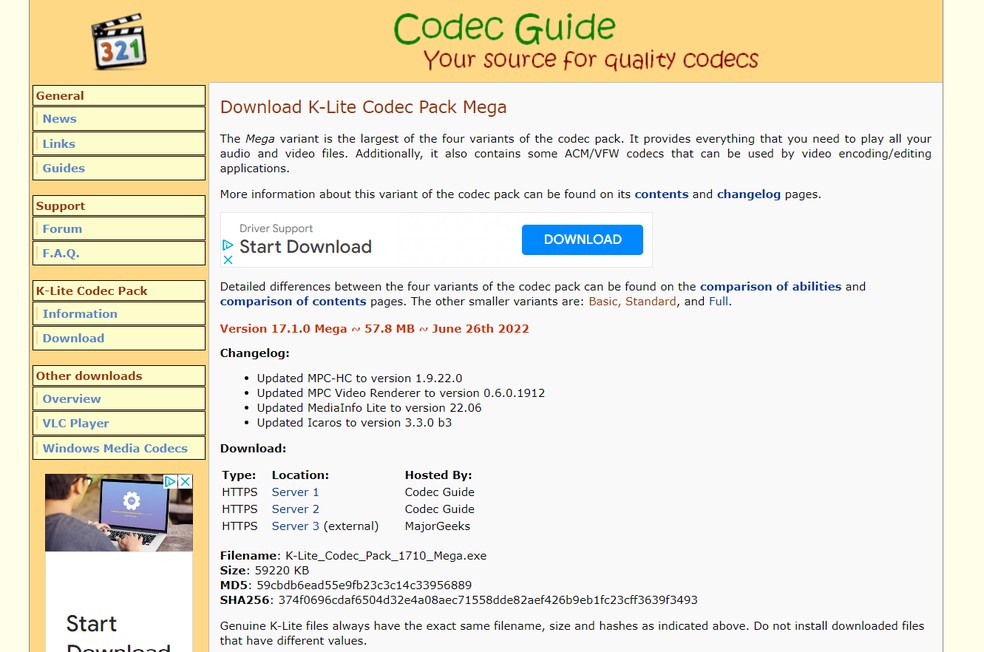The width and height of the screenshot is (984, 652).
Task: Open Windows Media Codecs in the sidebar
Action: pos(119,448)
